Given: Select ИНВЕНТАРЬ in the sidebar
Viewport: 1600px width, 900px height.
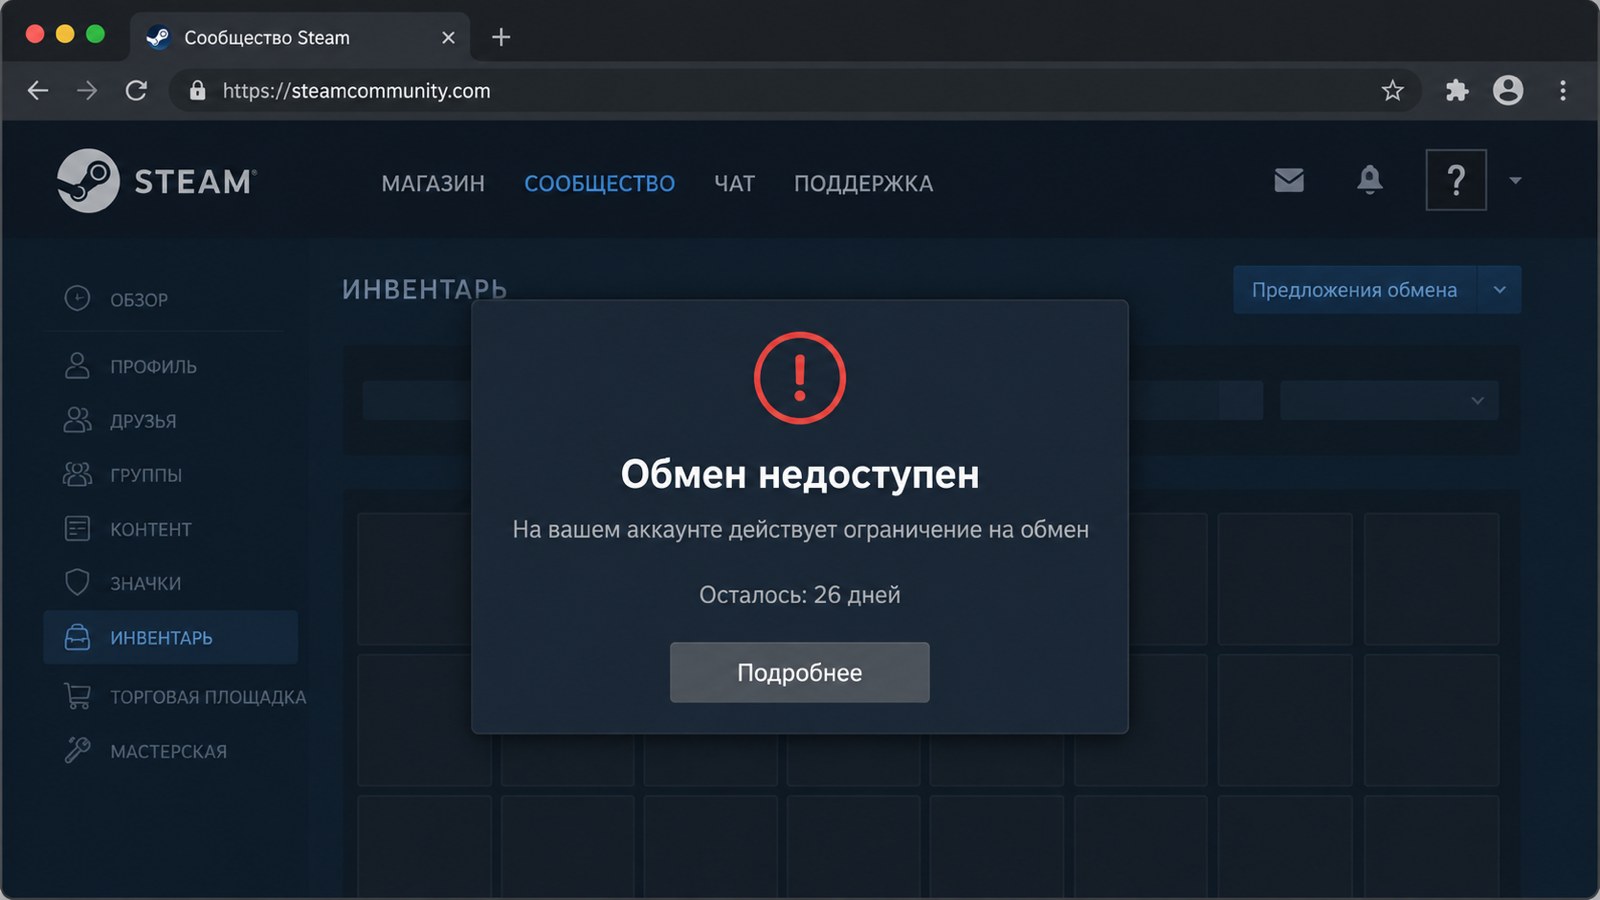Looking at the screenshot, I should point(170,637).
